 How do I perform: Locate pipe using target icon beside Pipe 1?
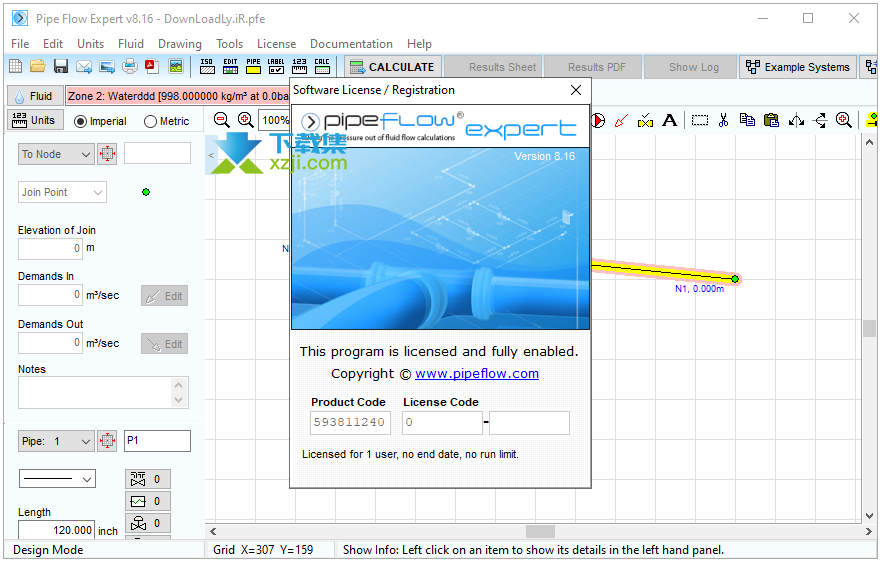107,441
